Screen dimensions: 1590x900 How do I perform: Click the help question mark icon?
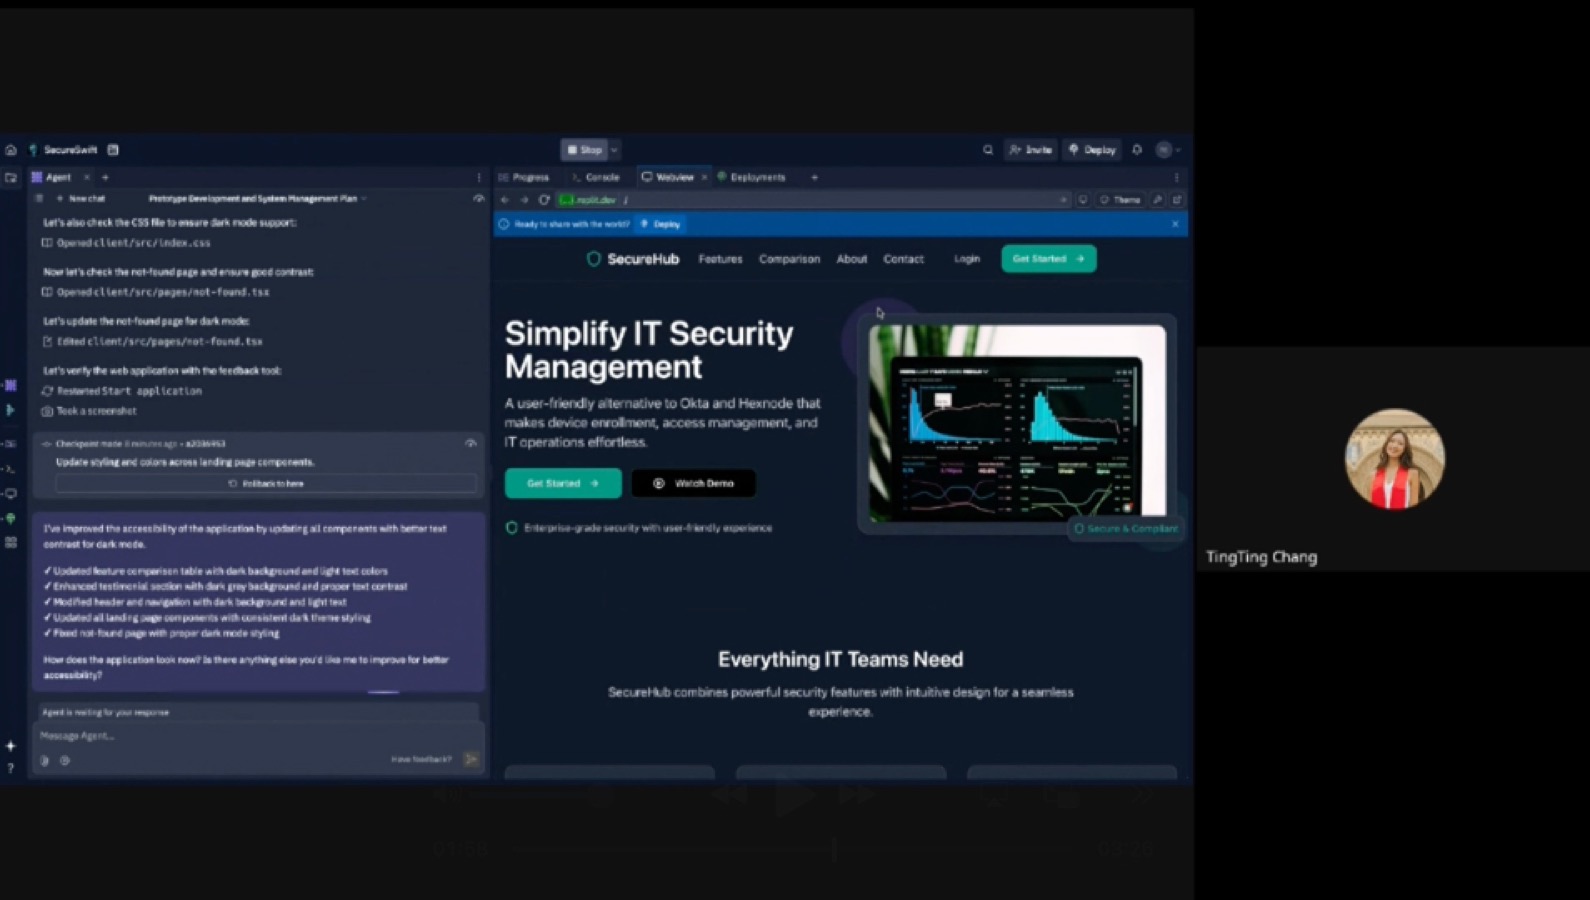tap(11, 768)
